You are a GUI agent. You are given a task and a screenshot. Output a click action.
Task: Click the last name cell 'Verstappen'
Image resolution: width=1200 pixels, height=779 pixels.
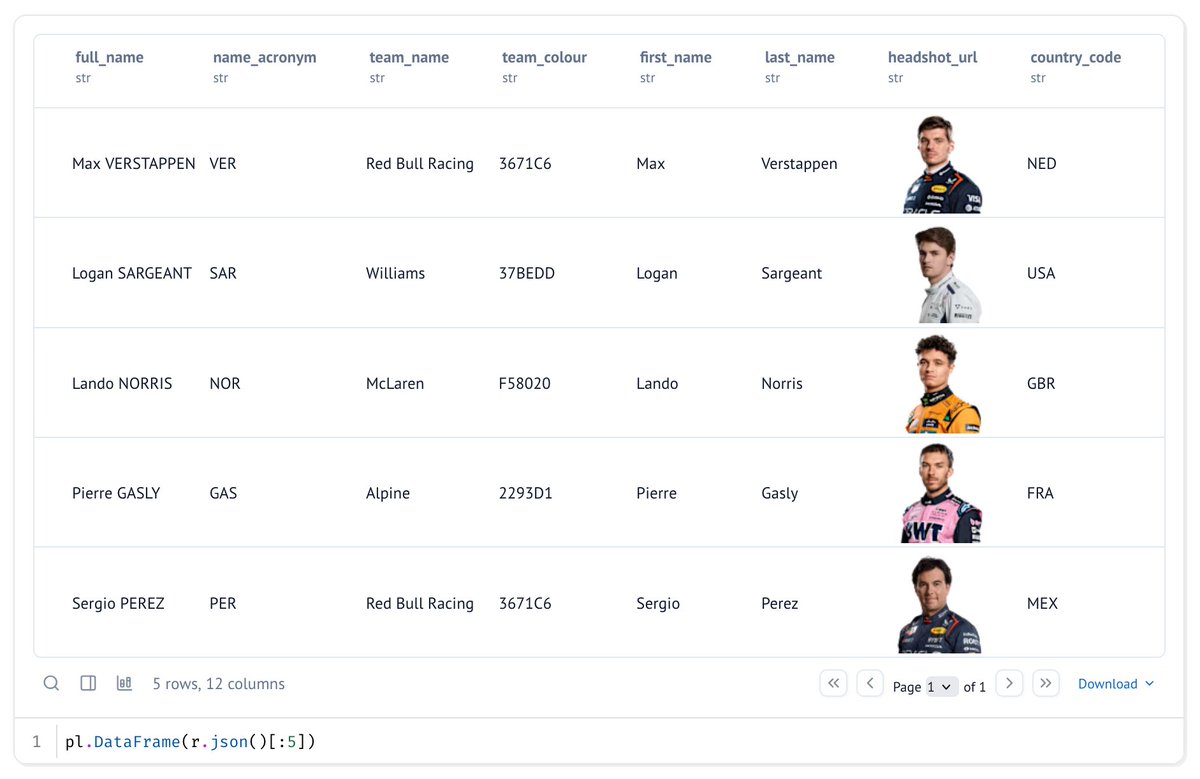pos(799,163)
